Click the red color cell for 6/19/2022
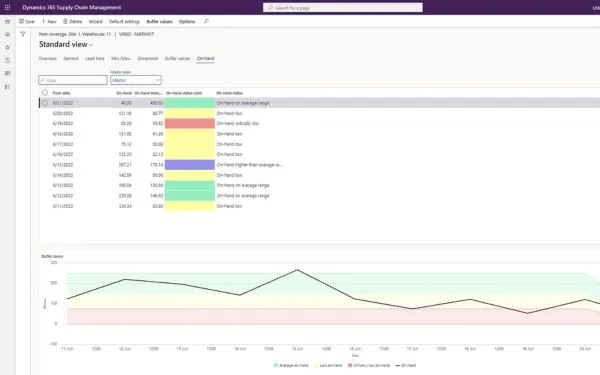Image resolution: width=600 pixels, height=375 pixels. (x=190, y=124)
